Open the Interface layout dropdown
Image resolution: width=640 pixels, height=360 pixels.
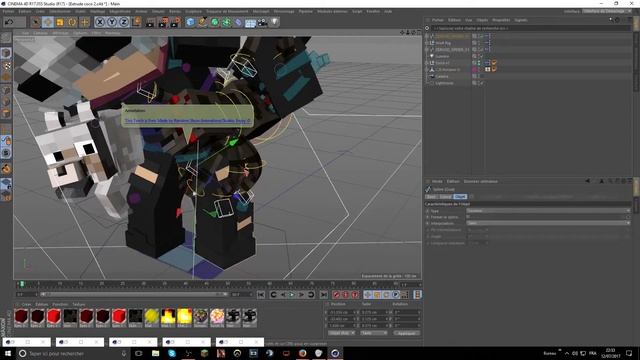pyautogui.click(x=607, y=11)
